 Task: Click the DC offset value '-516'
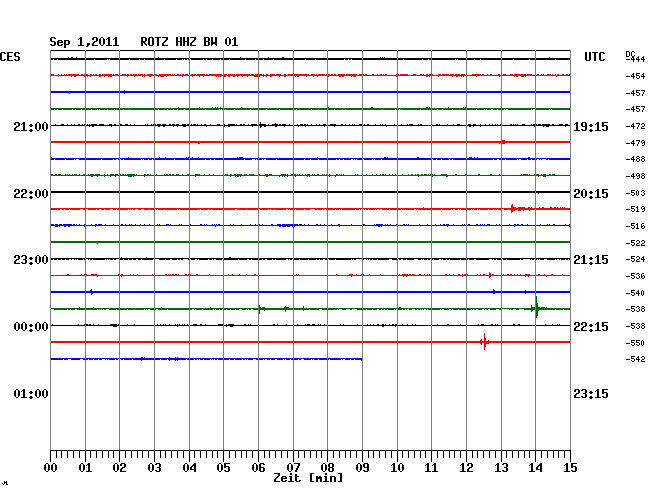(635, 226)
